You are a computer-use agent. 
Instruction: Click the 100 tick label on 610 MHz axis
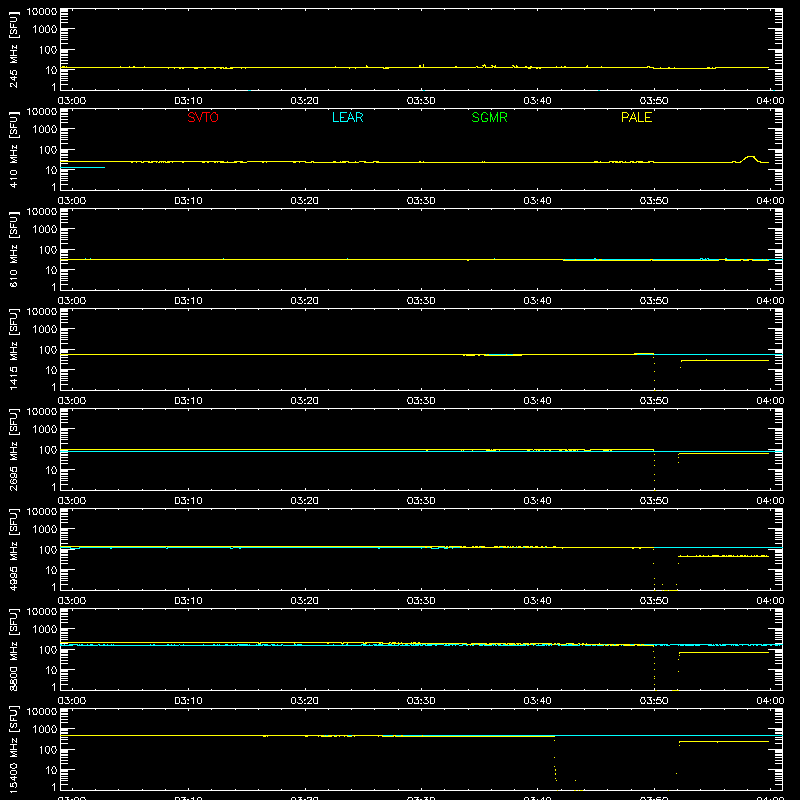point(48,249)
